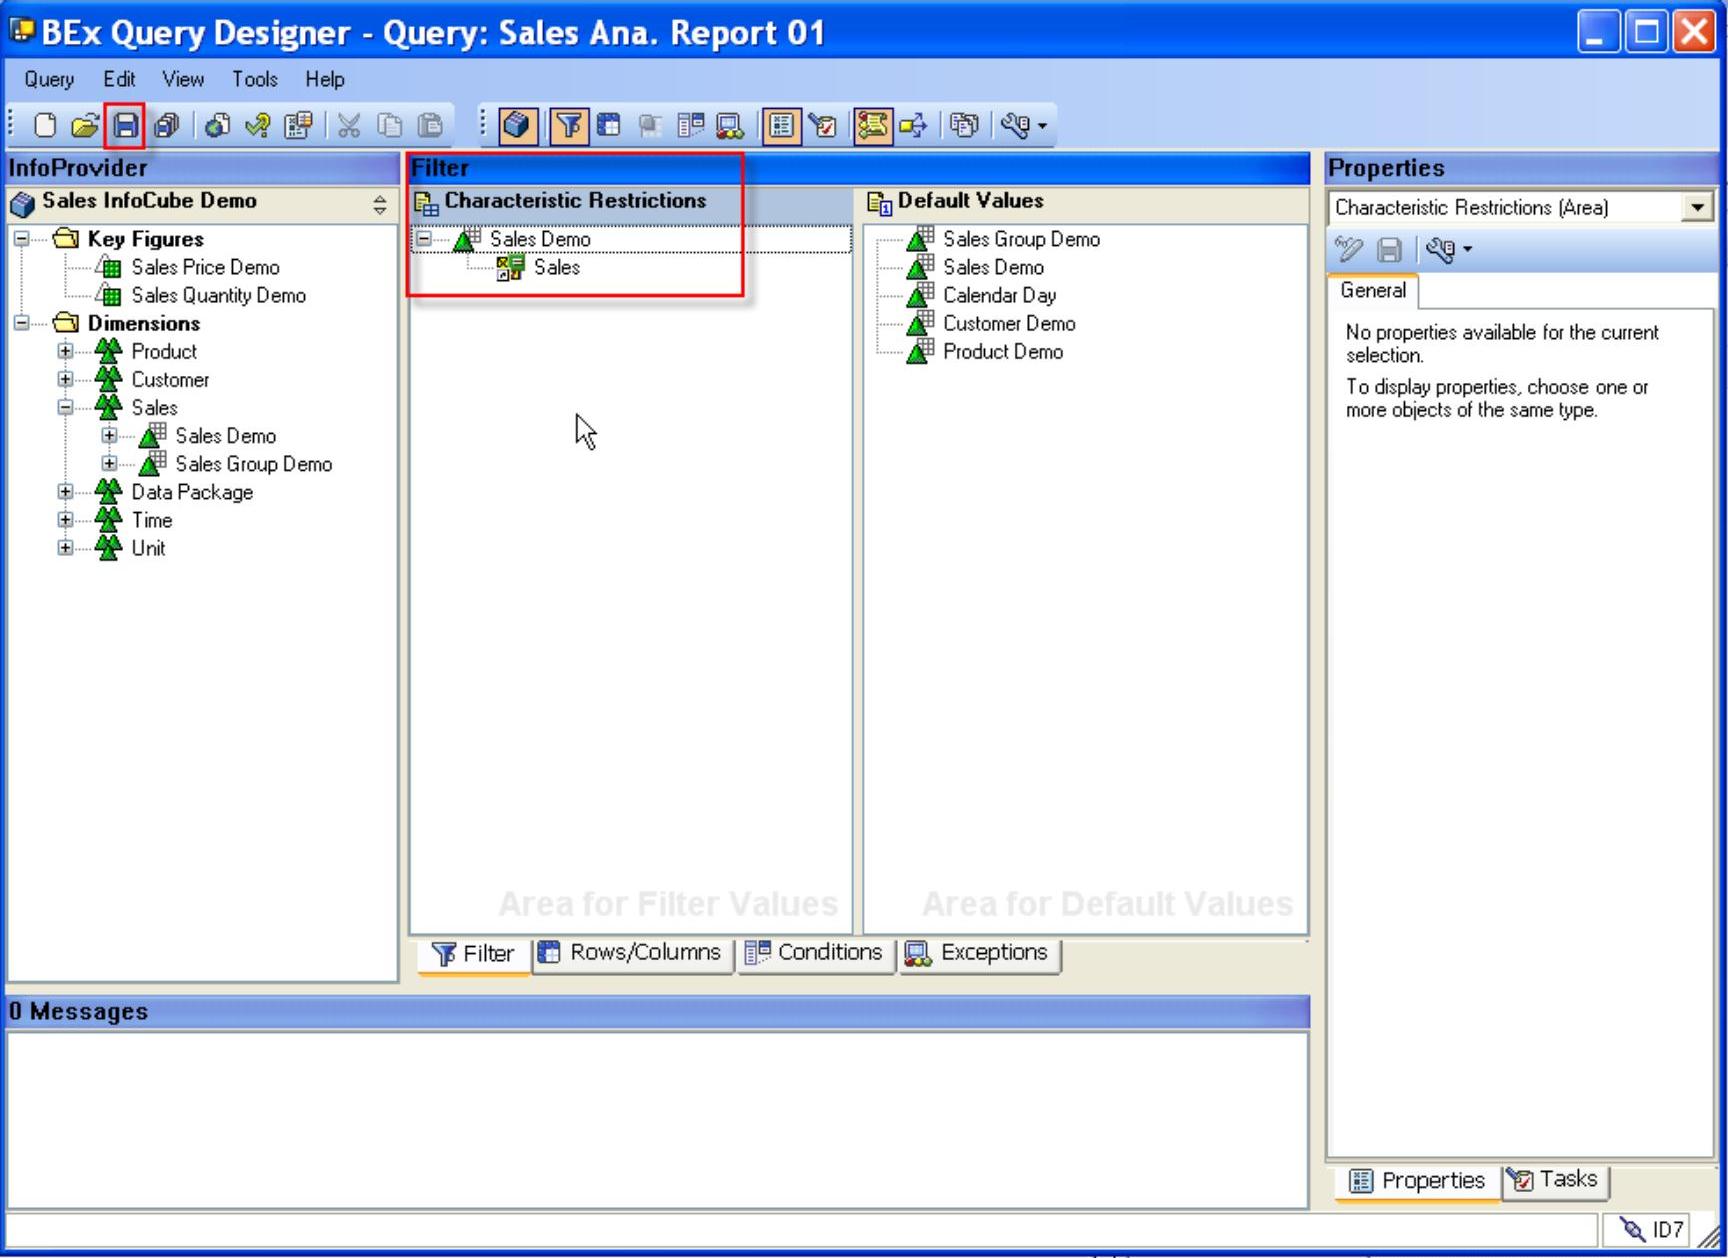Collapse the Key Figures folder

pyautogui.click(x=21, y=239)
